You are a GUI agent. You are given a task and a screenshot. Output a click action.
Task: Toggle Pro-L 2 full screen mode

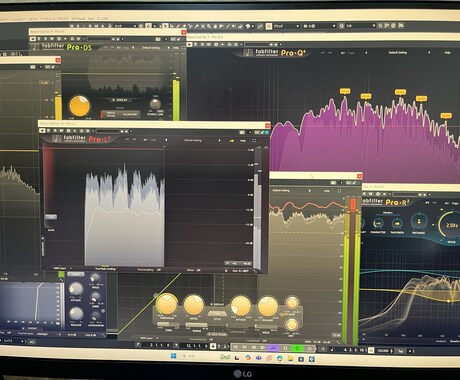(x=254, y=141)
